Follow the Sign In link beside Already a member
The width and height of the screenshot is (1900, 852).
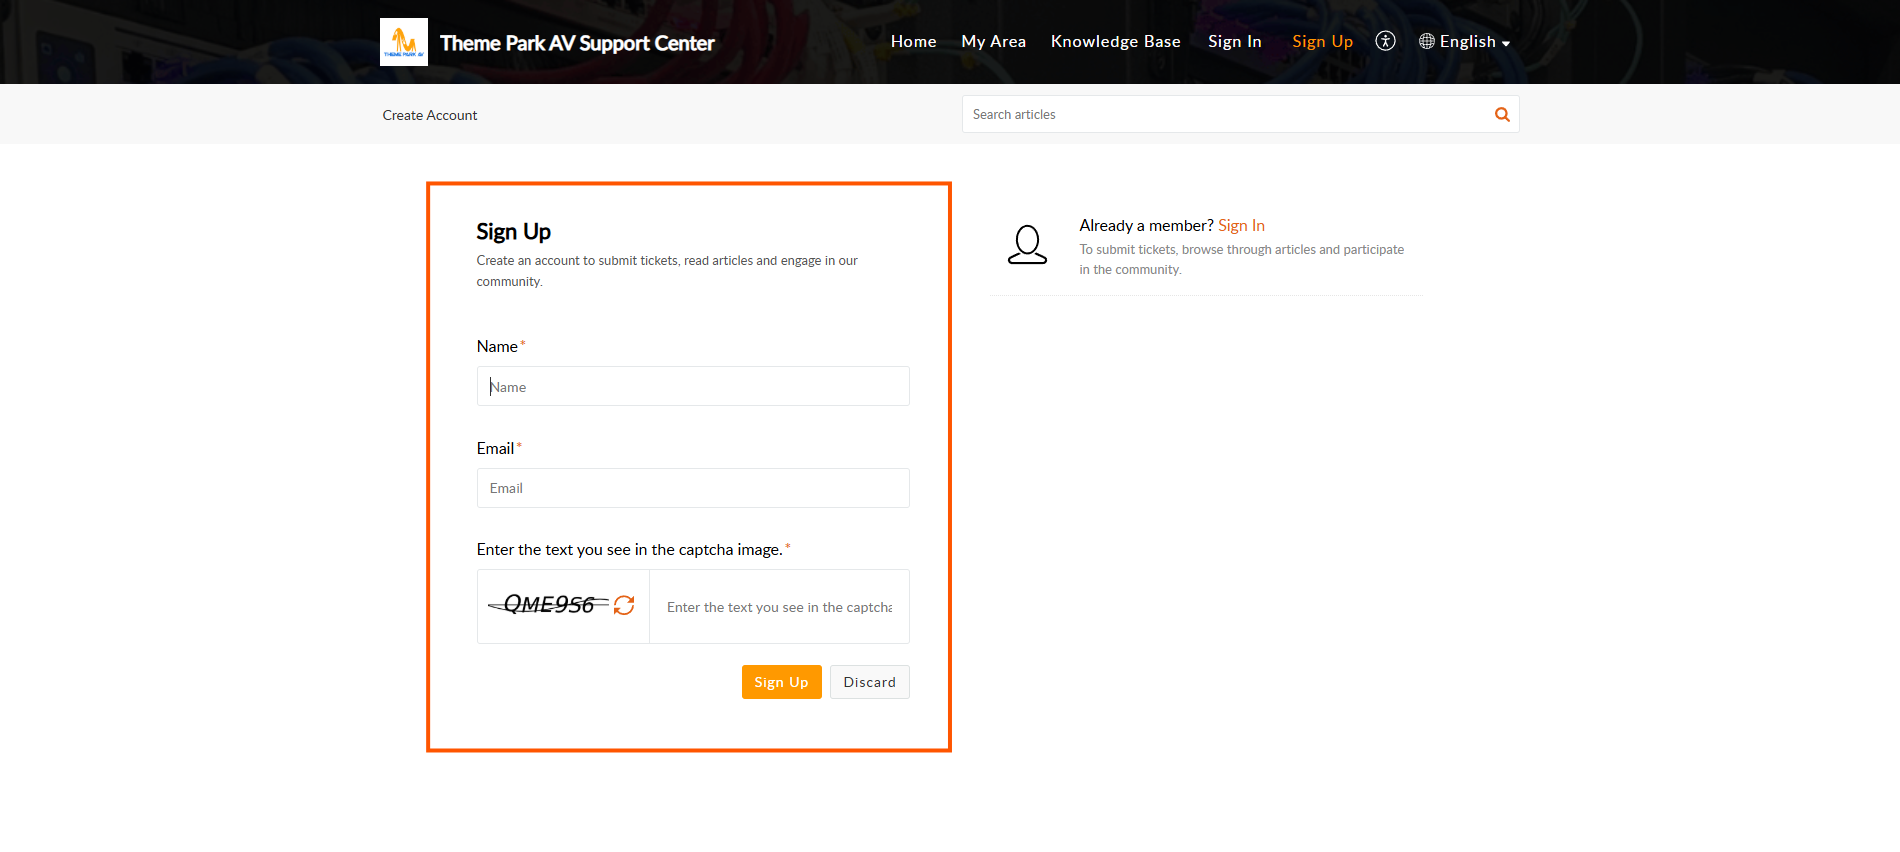click(1241, 225)
